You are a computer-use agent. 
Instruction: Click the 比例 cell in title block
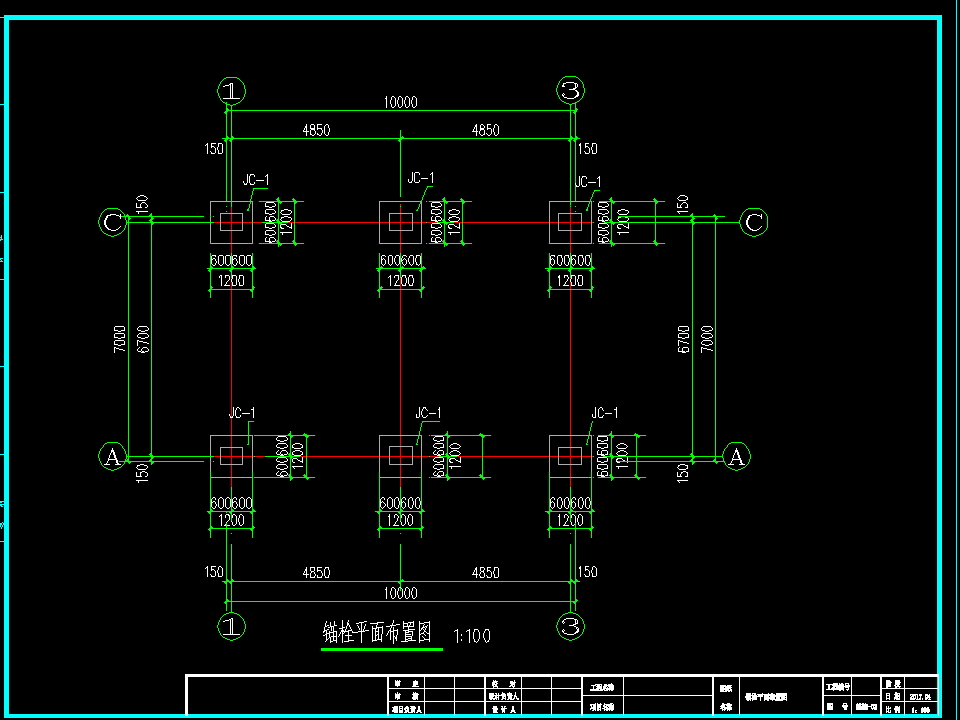tap(893, 709)
